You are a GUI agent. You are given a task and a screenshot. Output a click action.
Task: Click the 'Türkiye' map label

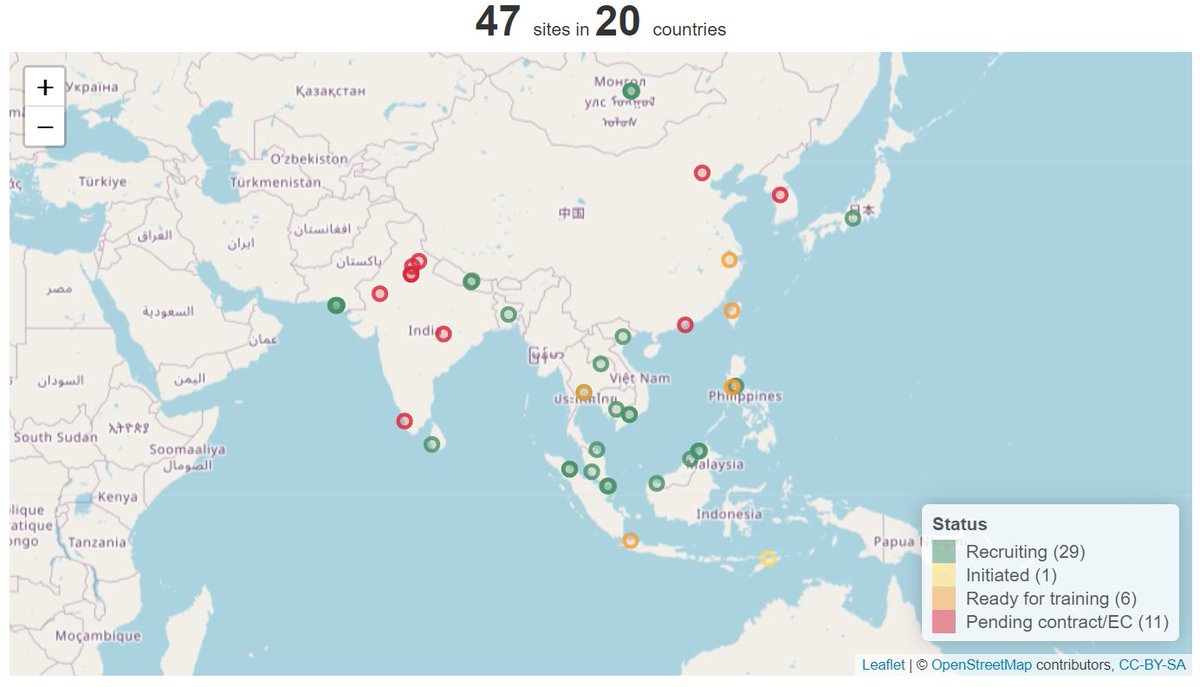pos(105,182)
